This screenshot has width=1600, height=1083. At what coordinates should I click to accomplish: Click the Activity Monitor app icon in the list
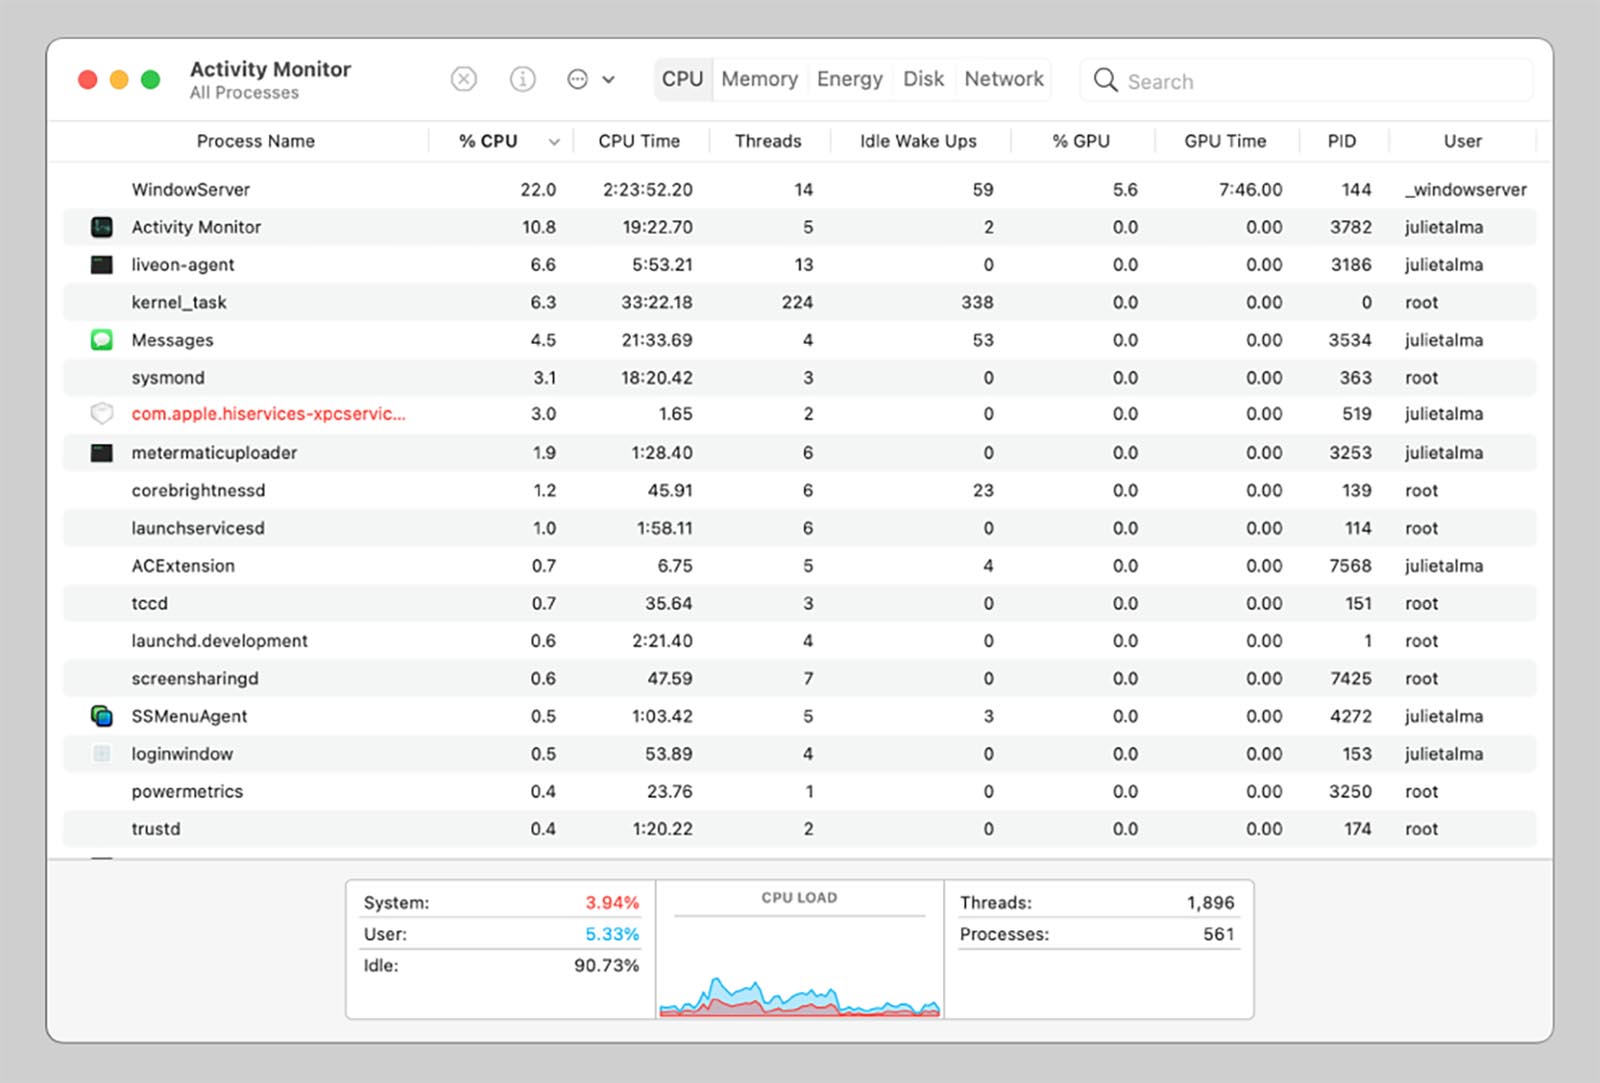(101, 227)
